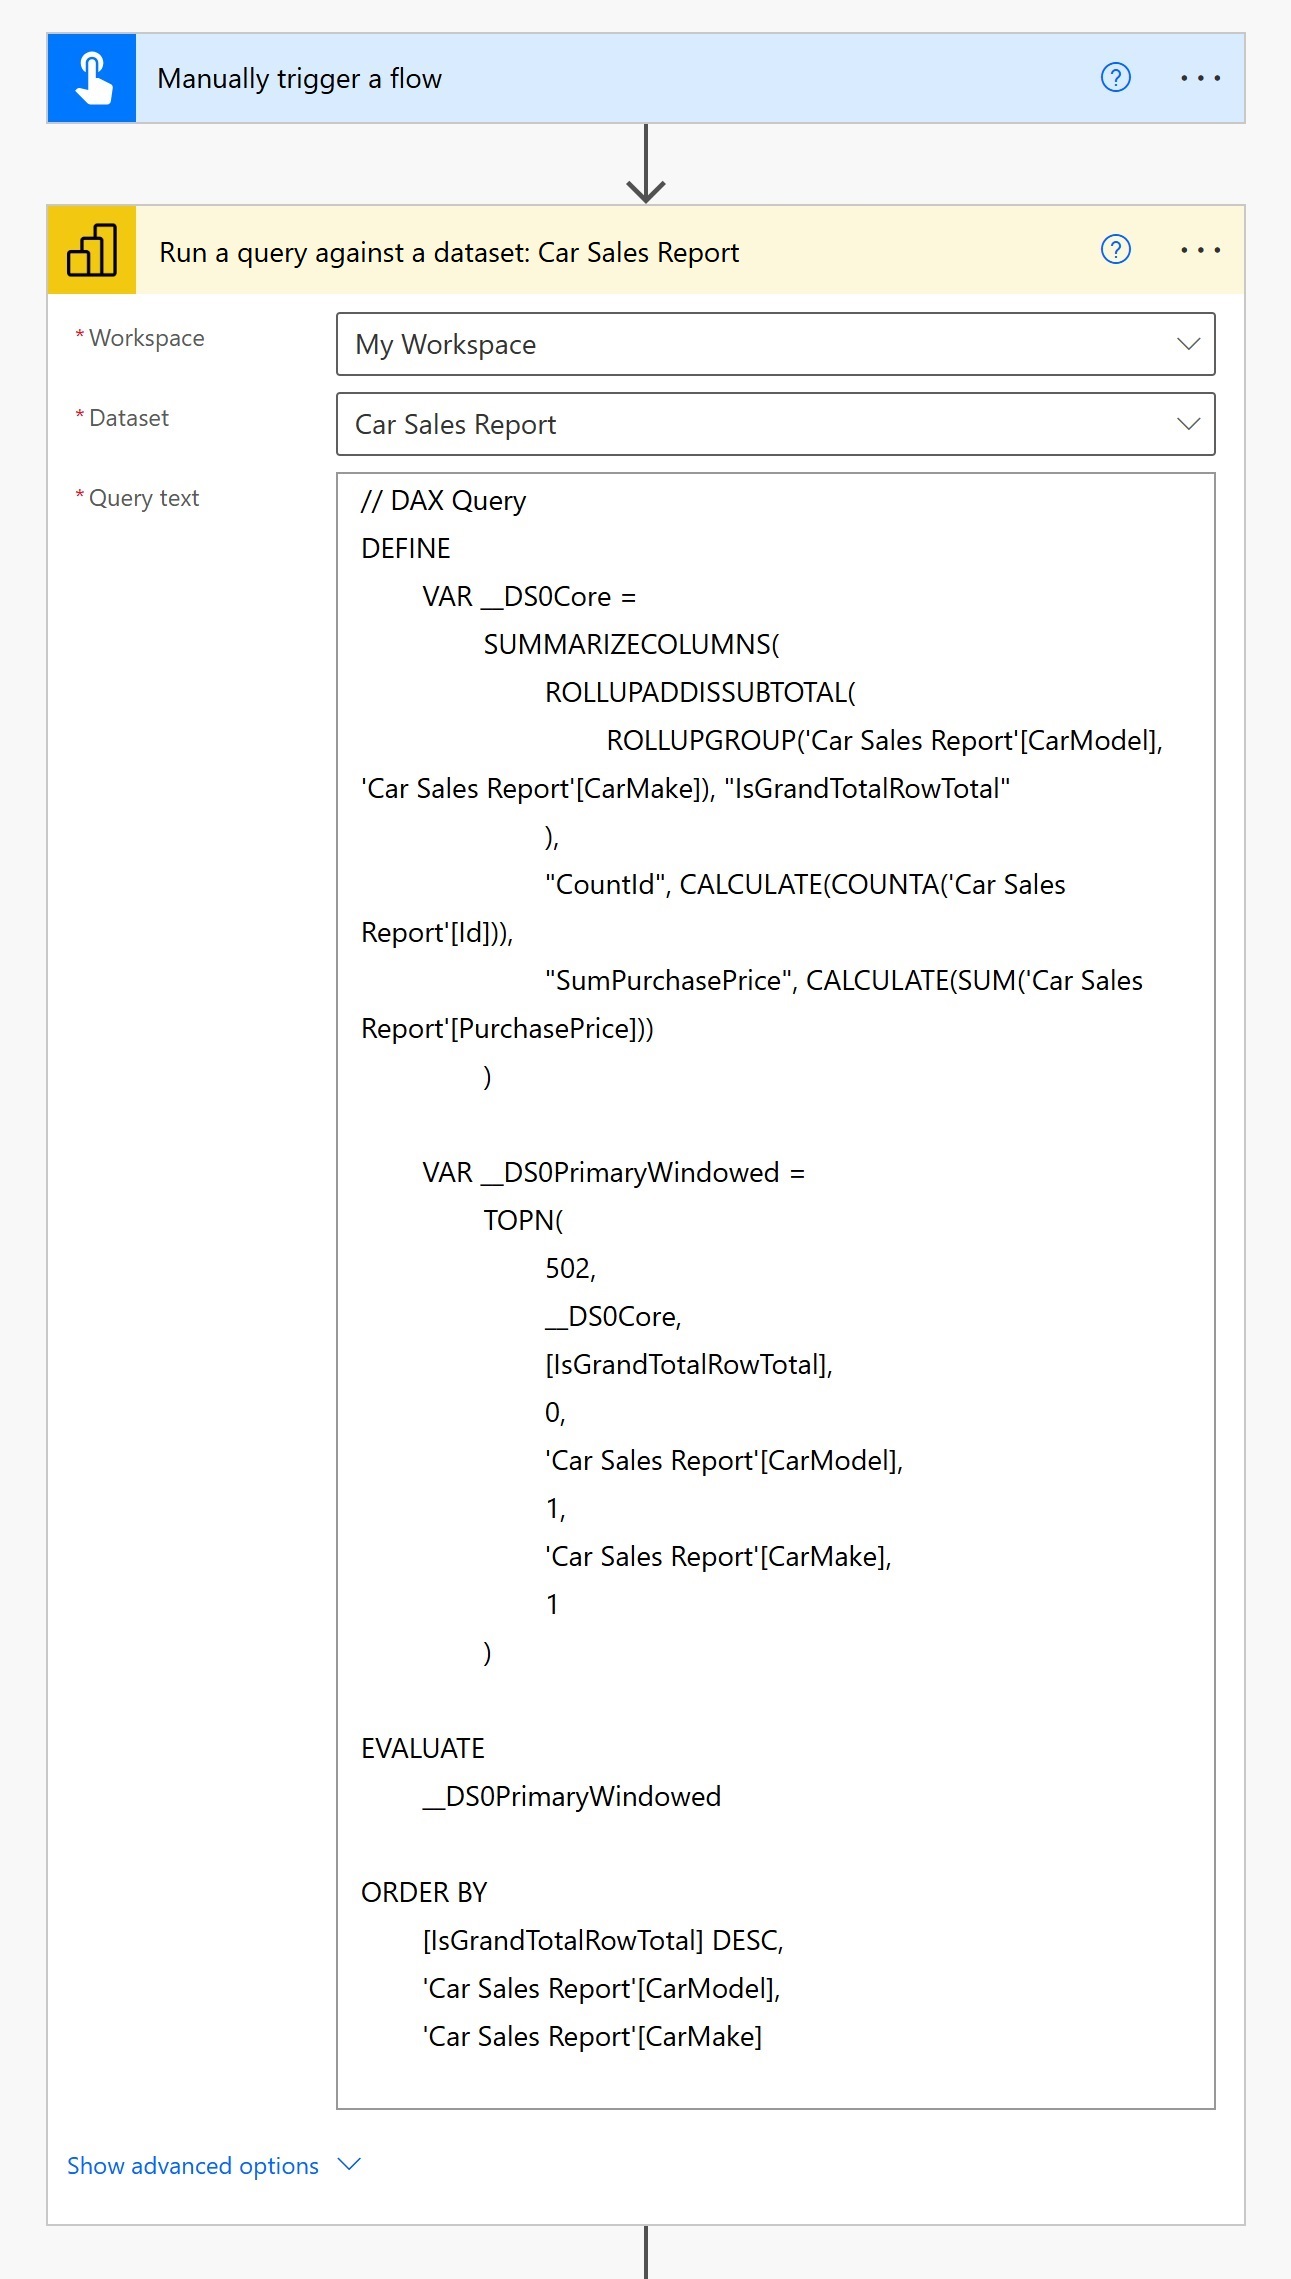Expand the Dataset dropdown showing Car Sales Report
The image size is (1291, 2279).
click(x=776, y=424)
